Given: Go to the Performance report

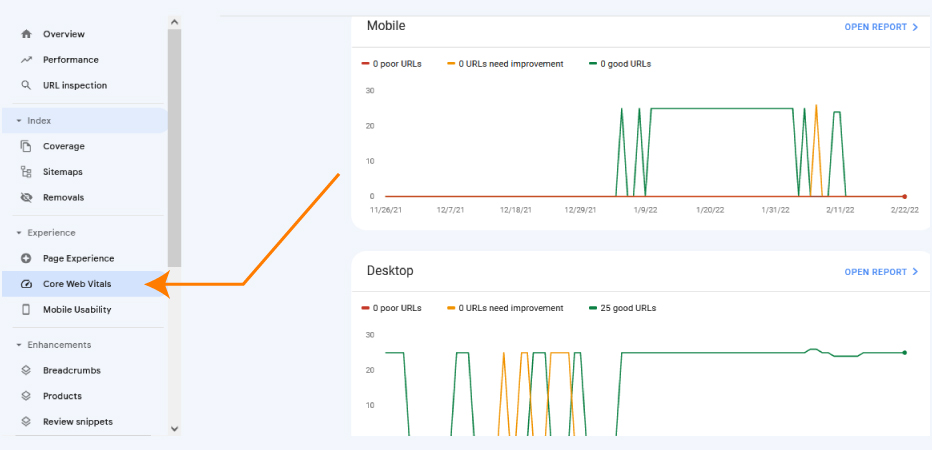Looking at the screenshot, I should [71, 59].
